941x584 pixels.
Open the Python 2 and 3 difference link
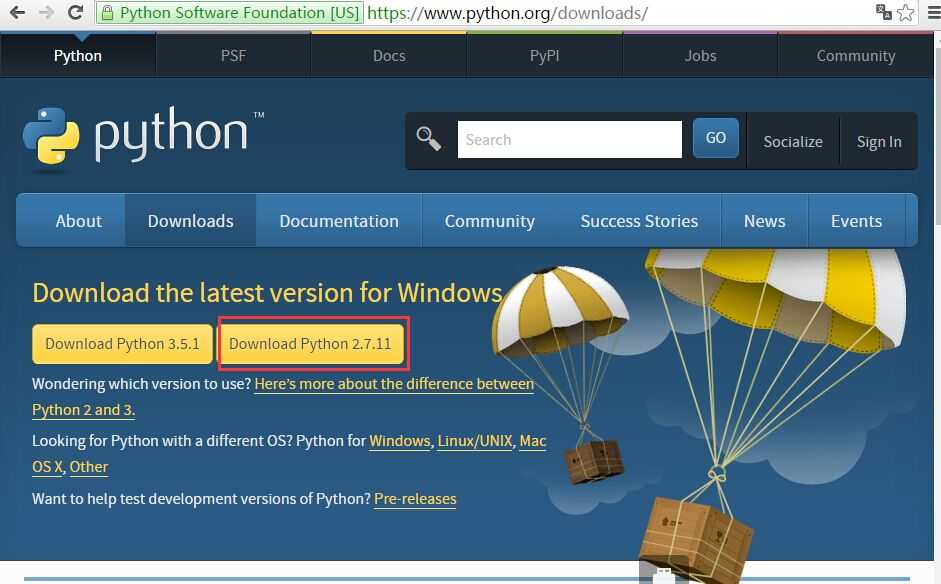(x=394, y=384)
